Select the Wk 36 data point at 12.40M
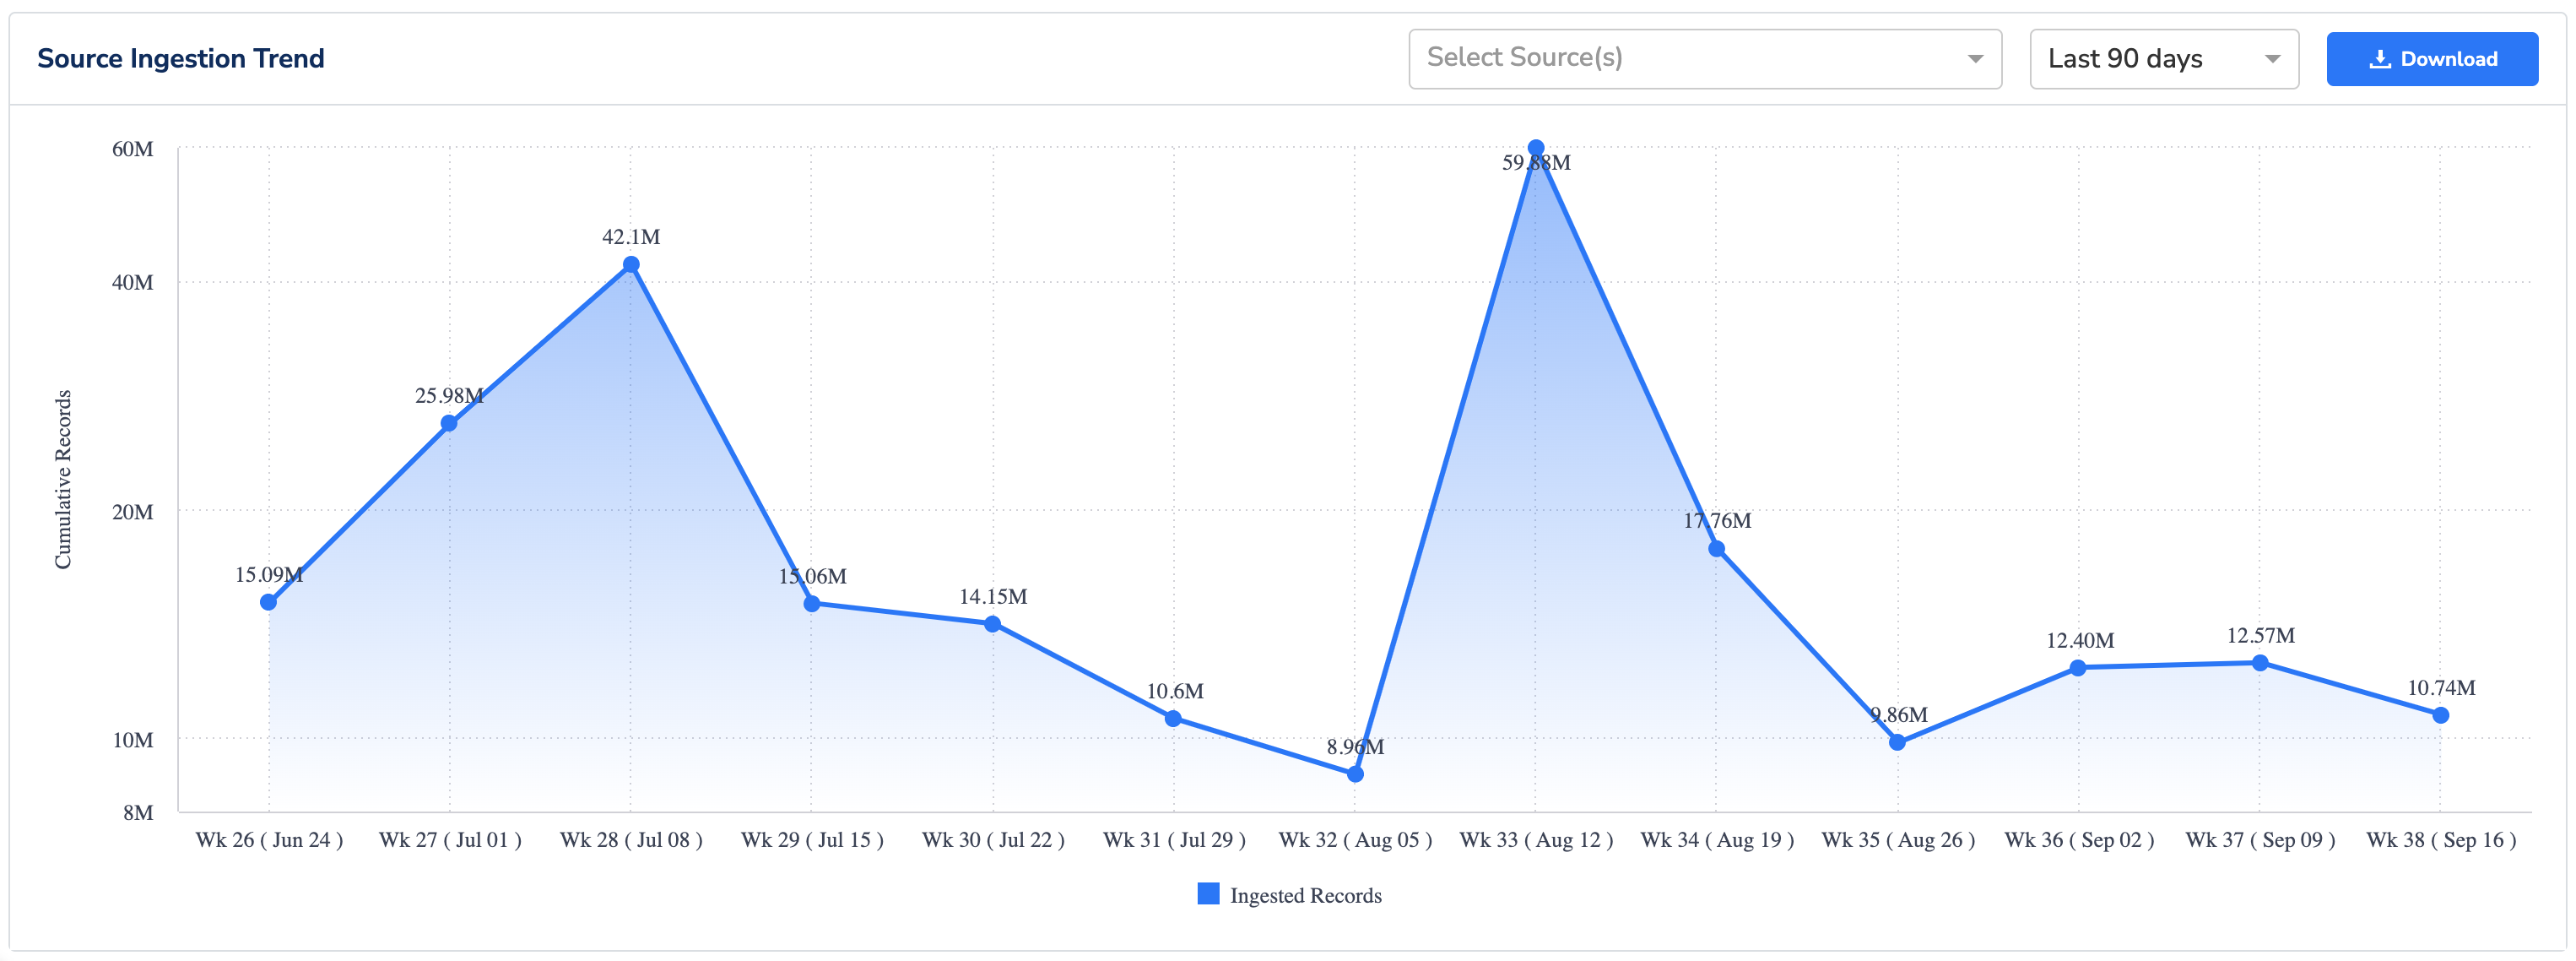Screen dimensions: 2576x961 click(x=2078, y=668)
